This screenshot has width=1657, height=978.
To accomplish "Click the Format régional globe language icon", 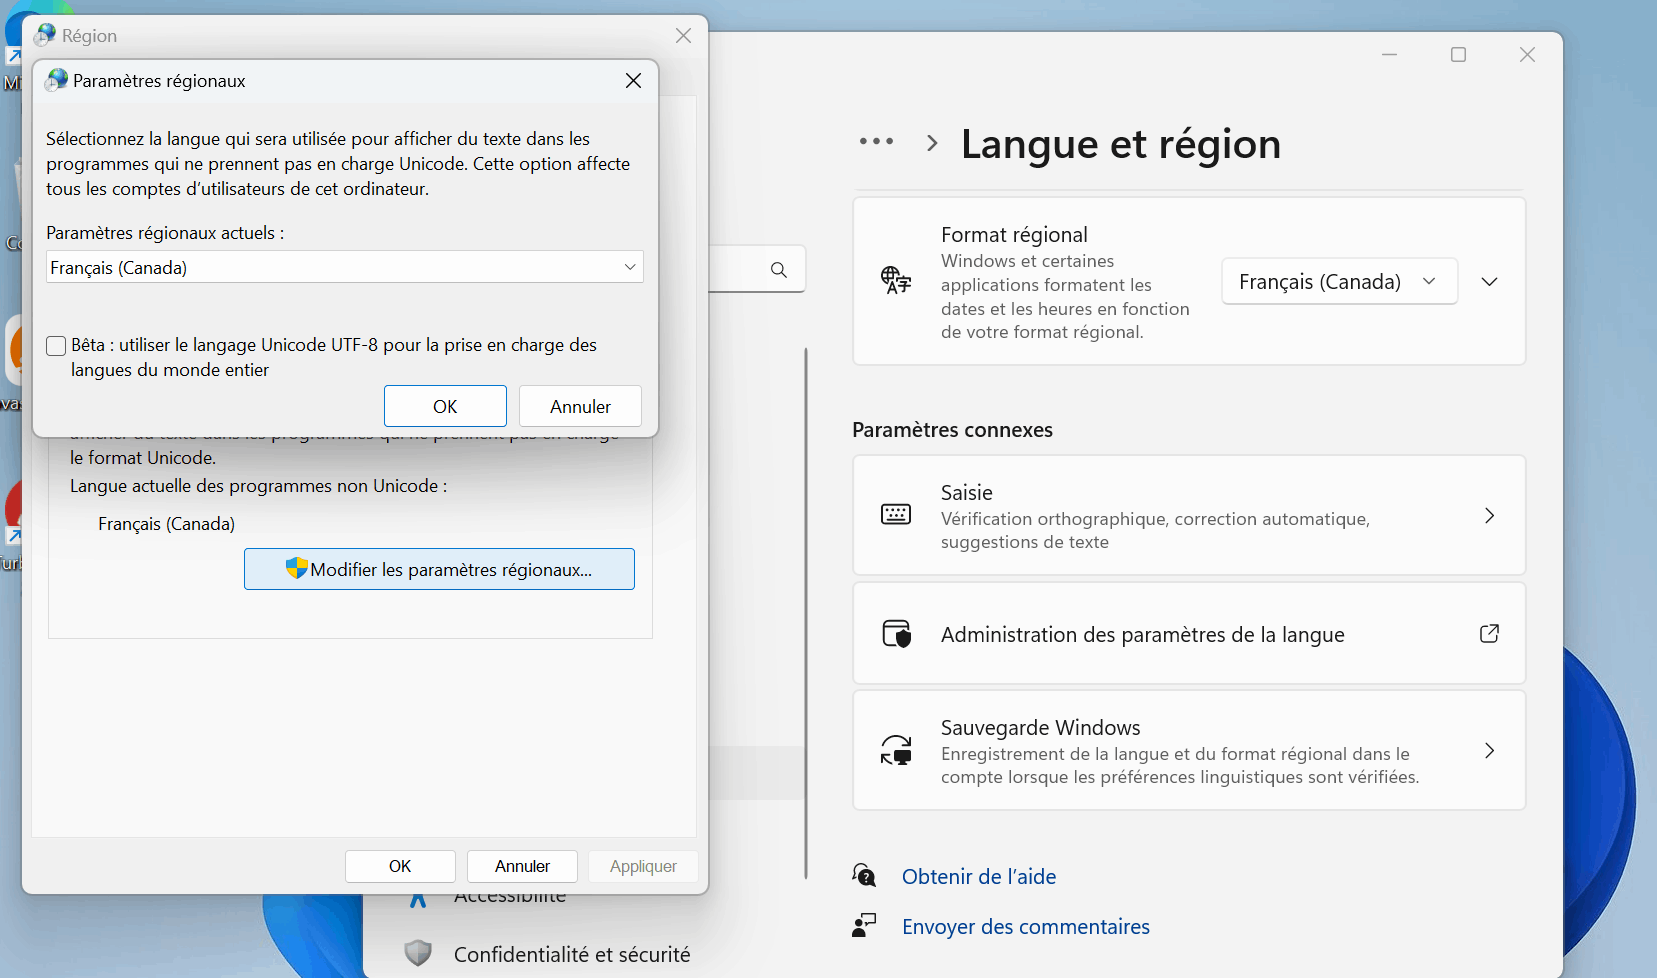I will [896, 280].
